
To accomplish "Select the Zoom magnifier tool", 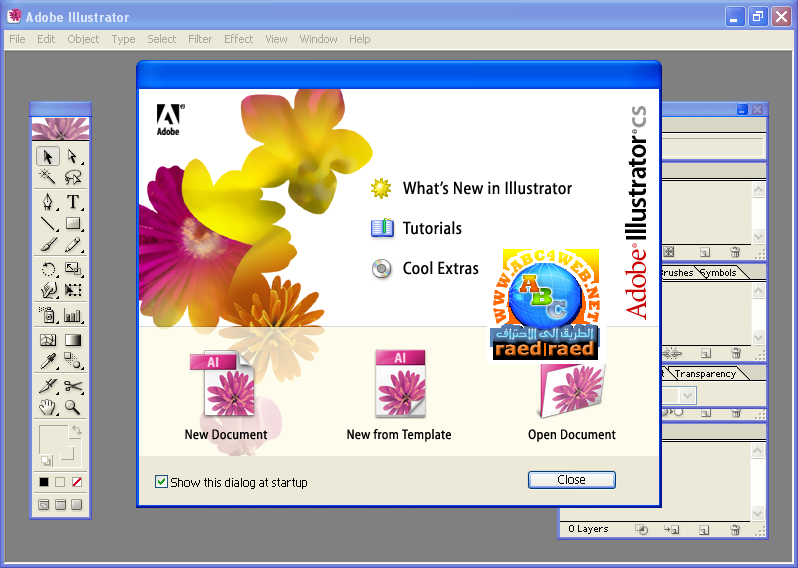I will (72, 407).
